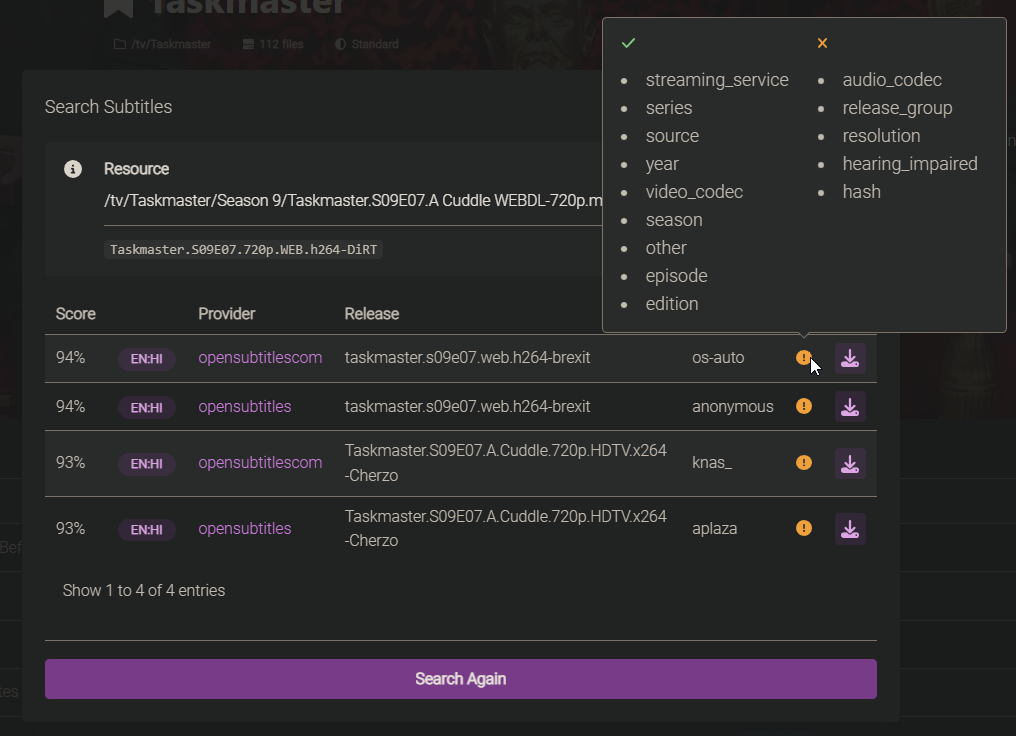Click audio_codec in unmatched list
The width and height of the screenshot is (1016, 736).
[x=892, y=80]
